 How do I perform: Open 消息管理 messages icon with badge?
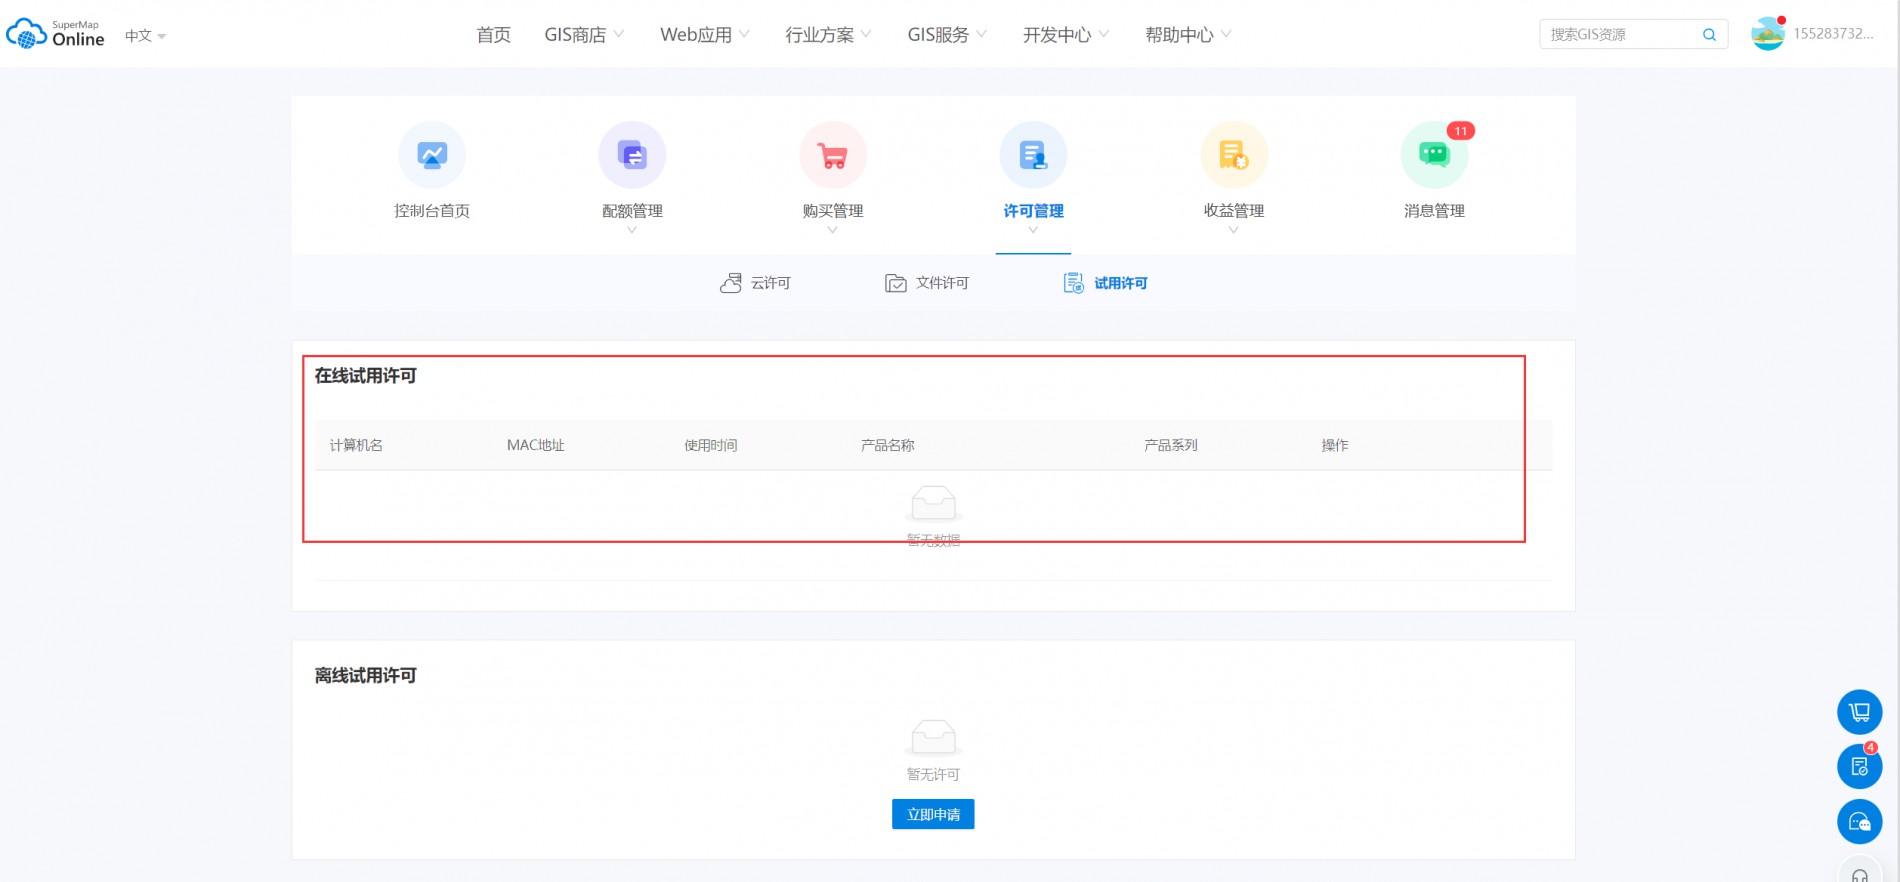pos(1434,155)
